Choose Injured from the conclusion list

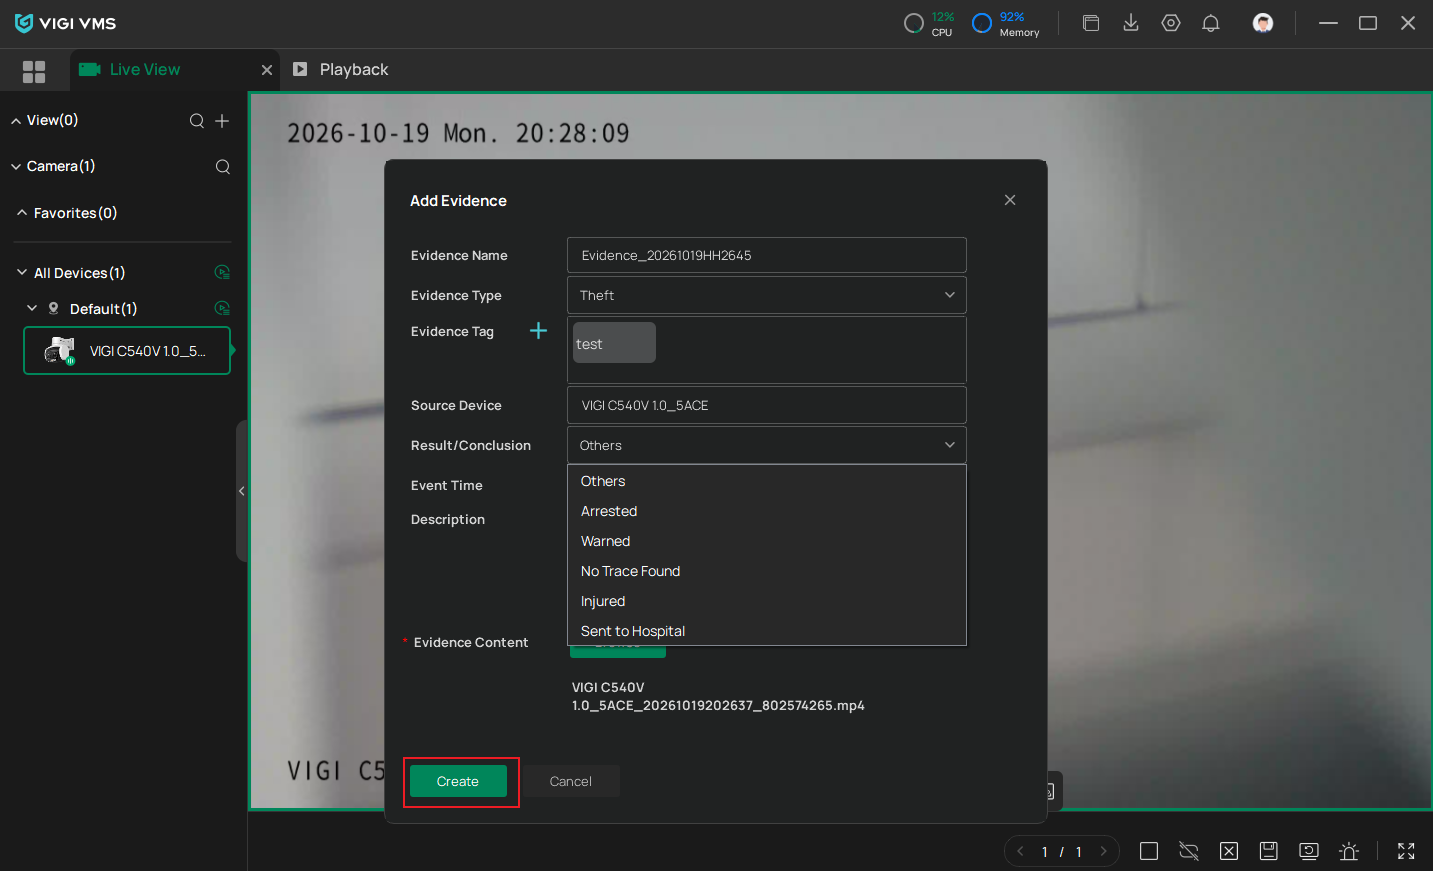[767, 601]
